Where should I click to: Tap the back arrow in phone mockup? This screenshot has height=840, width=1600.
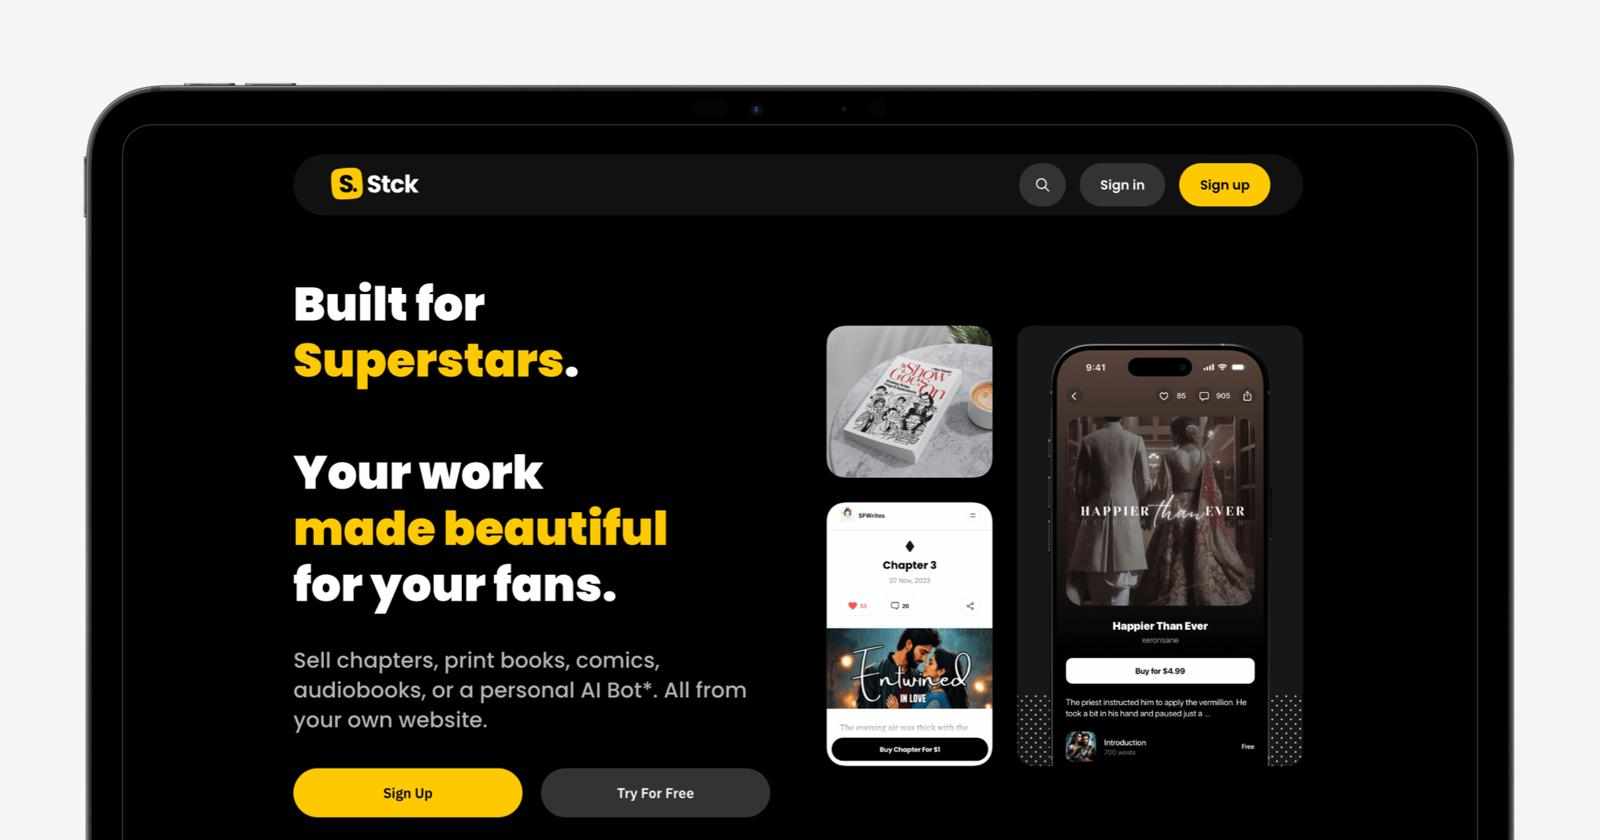(x=1074, y=396)
